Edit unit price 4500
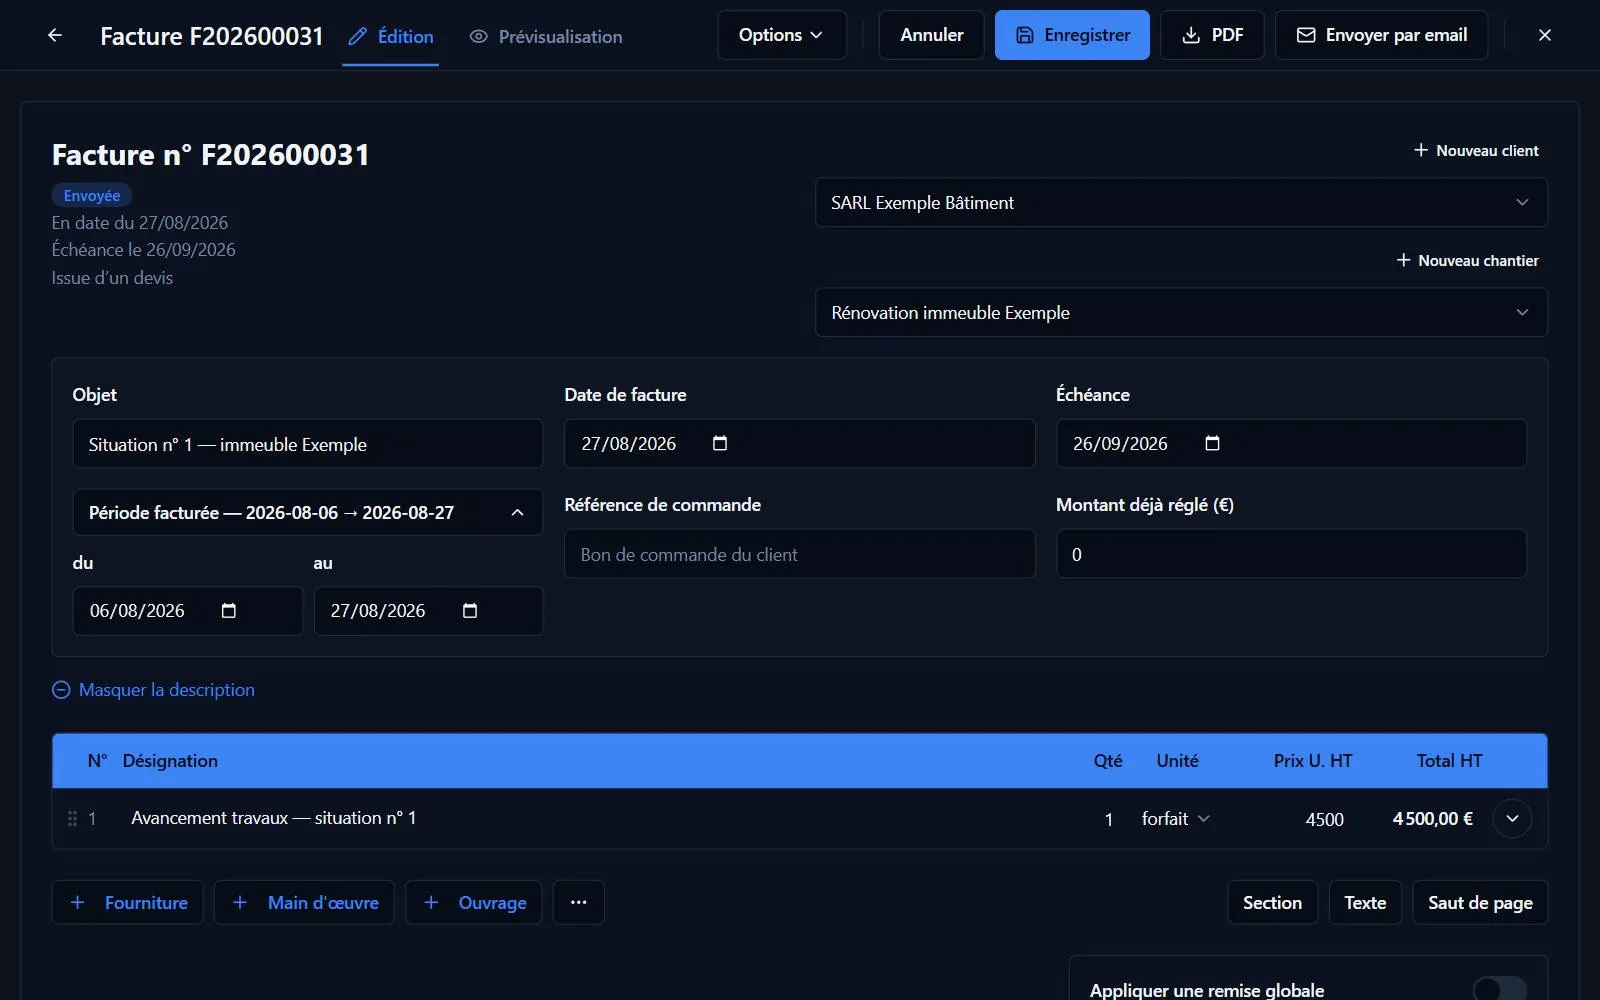Image resolution: width=1600 pixels, height=1000 pixels. pos(1324,819)
